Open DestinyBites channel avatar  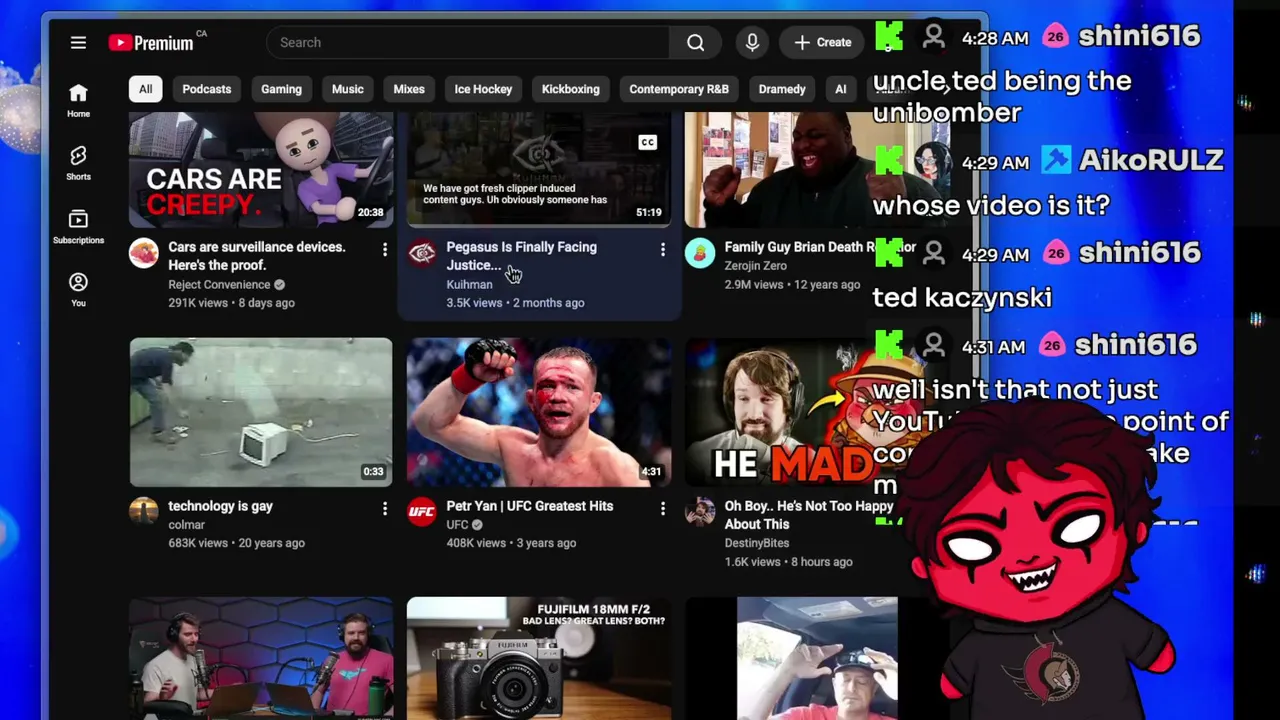pyautogui.click(x=699, y=512)
